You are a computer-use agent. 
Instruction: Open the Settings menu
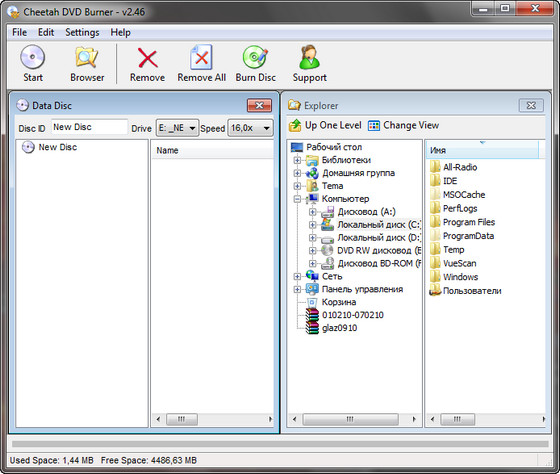82,32
